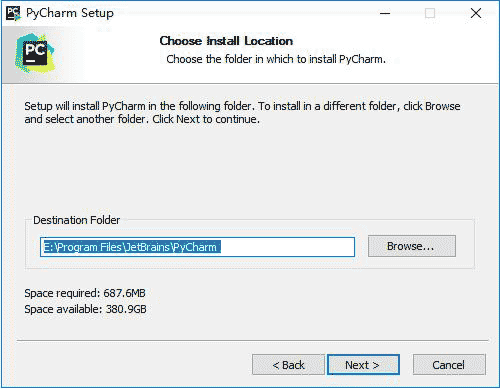Click the 'Space available: 380.9GB' text
The image size is (500, 389).
(85, 309)
